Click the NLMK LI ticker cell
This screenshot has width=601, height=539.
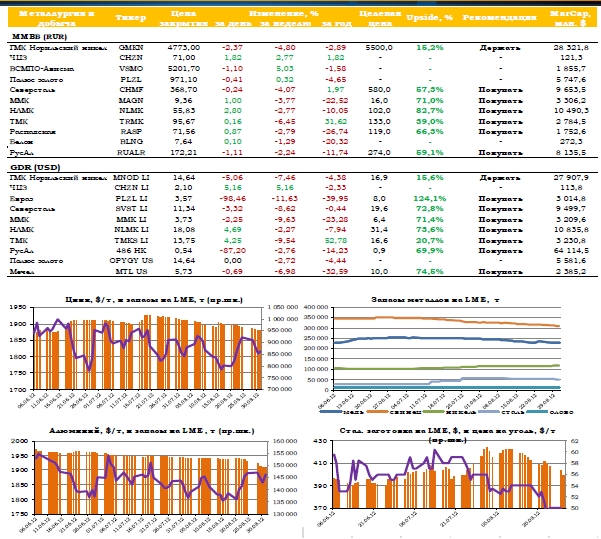point(131,230)
